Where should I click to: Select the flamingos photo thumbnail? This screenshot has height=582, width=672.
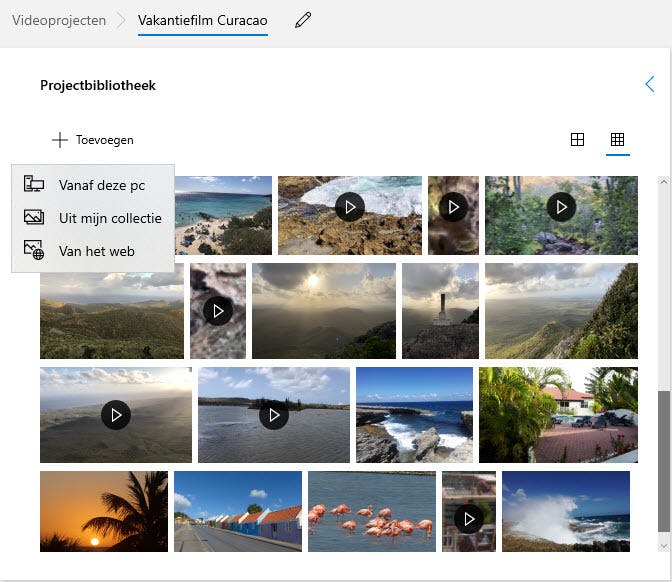pyautogui.click(x=370, y=512)
